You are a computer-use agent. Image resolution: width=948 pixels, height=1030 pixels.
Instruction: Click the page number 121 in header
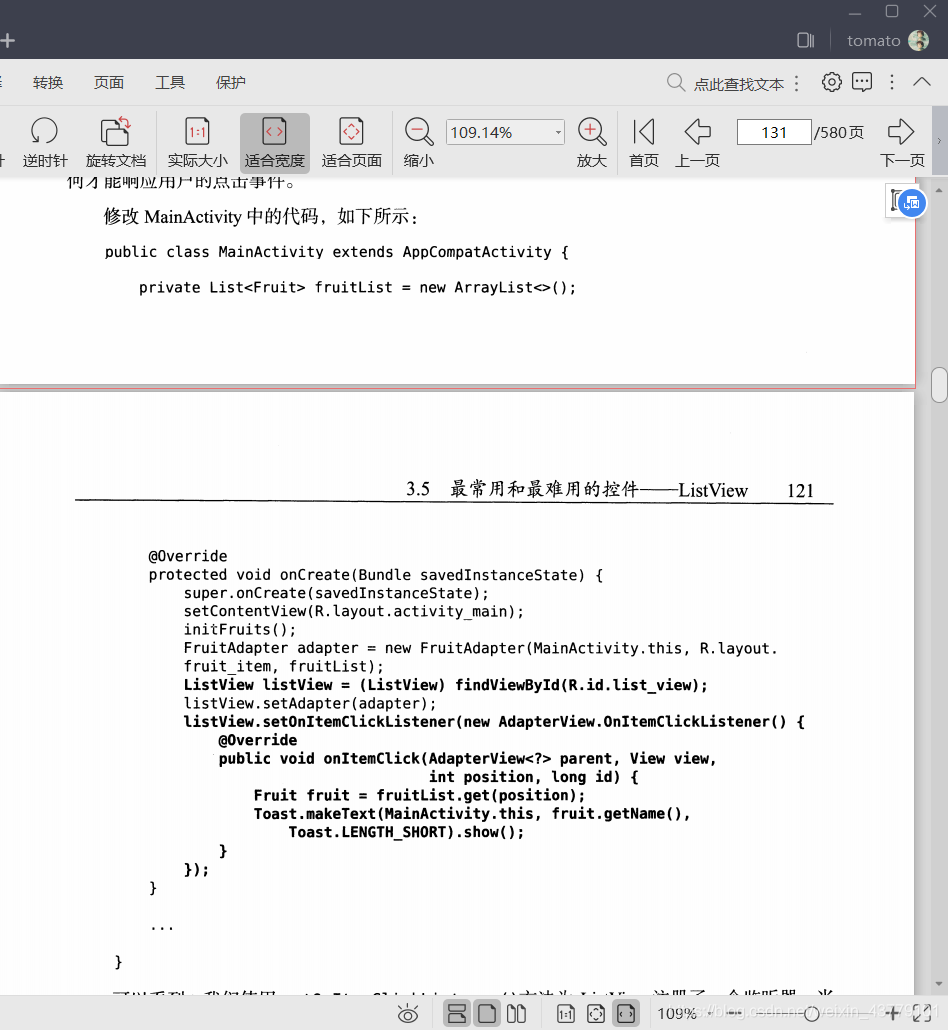[x=800, y=491]
